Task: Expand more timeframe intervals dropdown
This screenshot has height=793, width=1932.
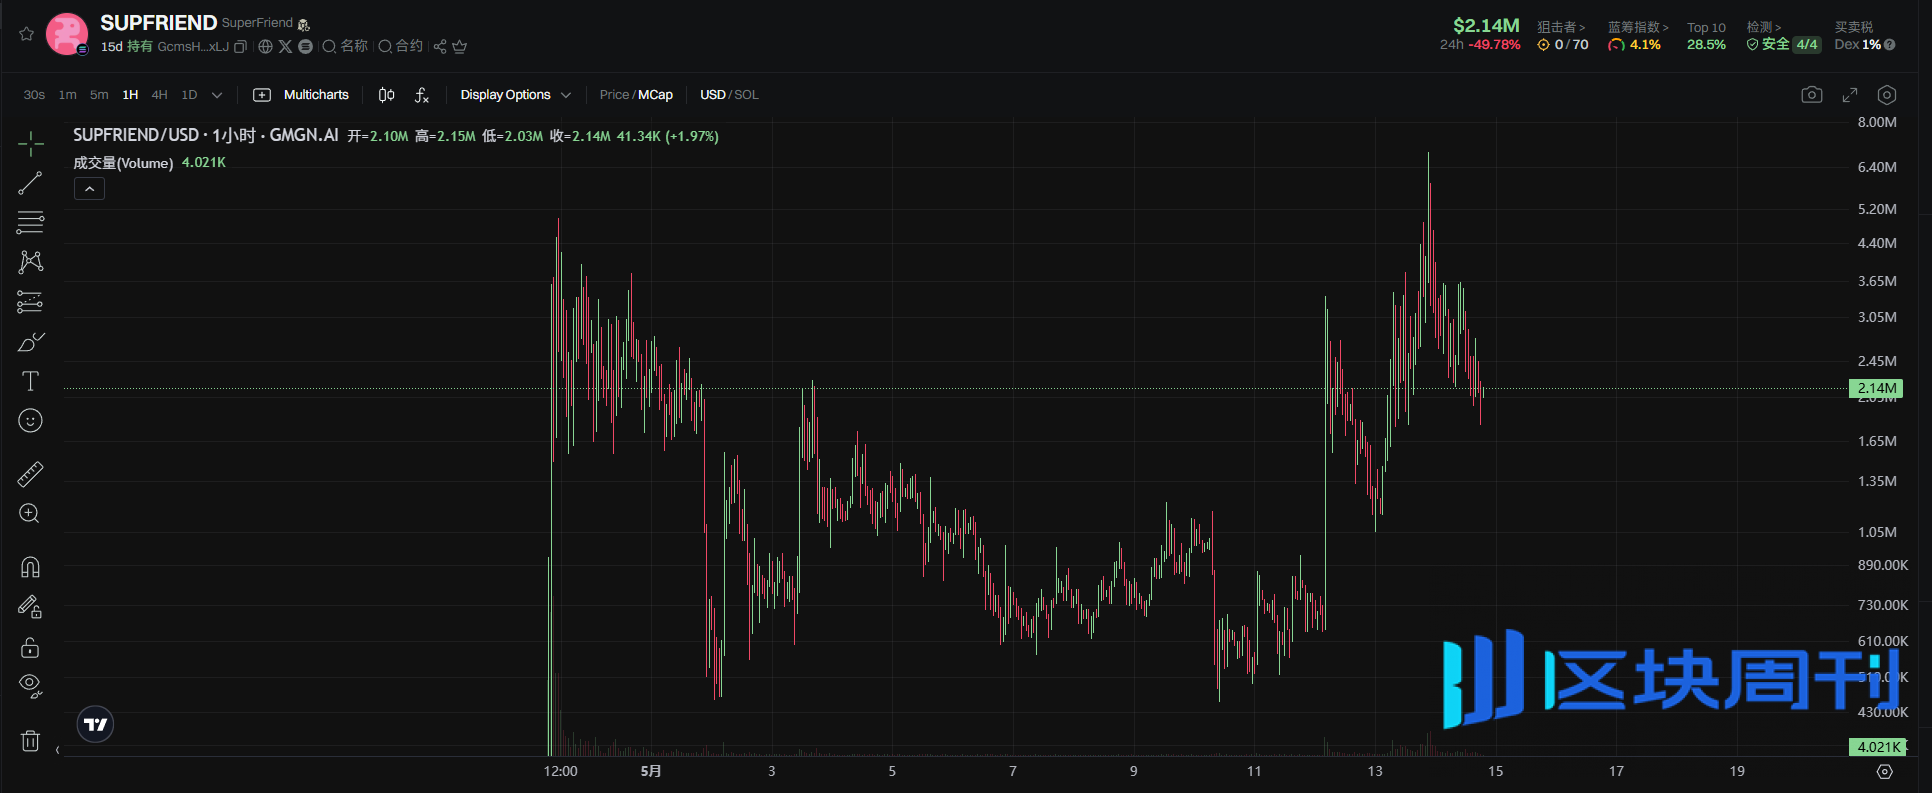Action: click(217, 95)
